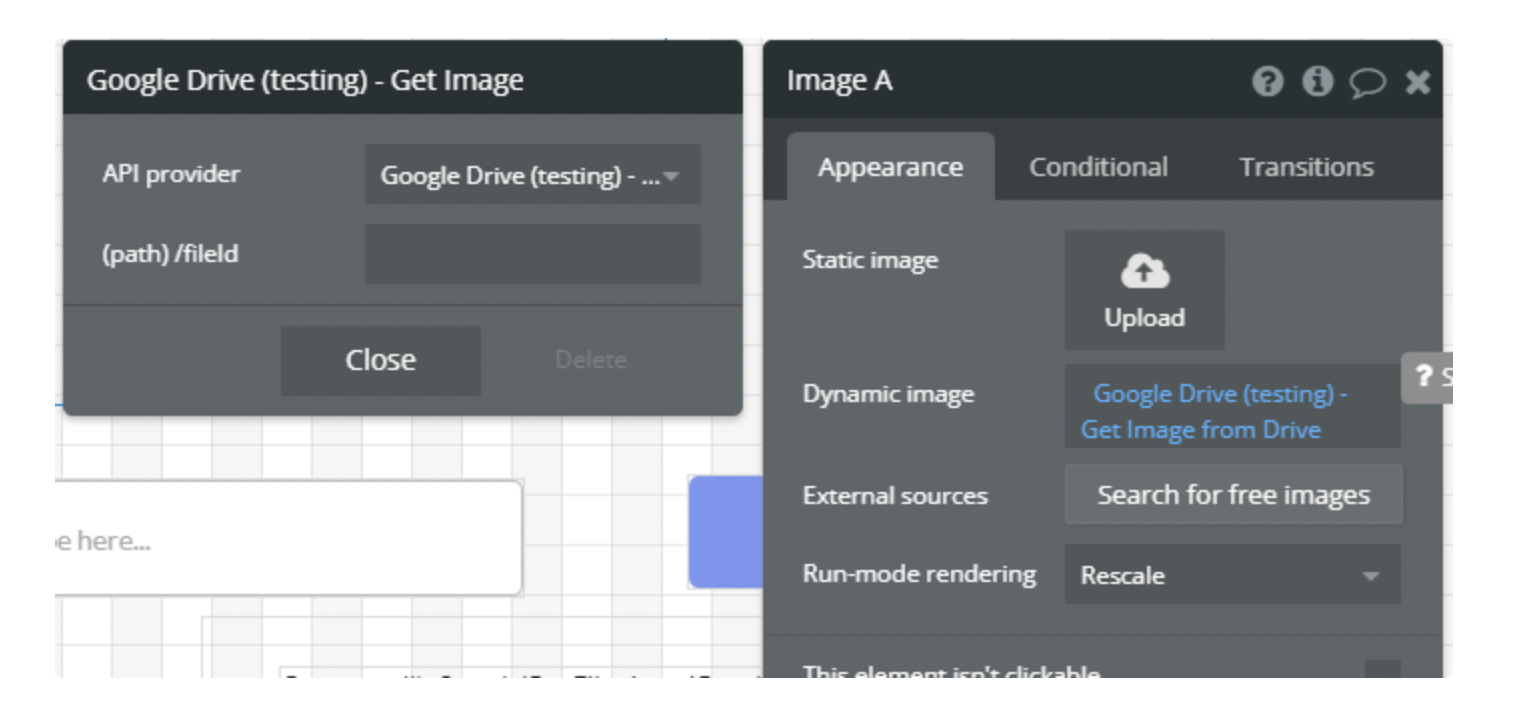Select the blue button element on the canvas
This screenshot has width=1522, height=704.
[x=726, y=532]
